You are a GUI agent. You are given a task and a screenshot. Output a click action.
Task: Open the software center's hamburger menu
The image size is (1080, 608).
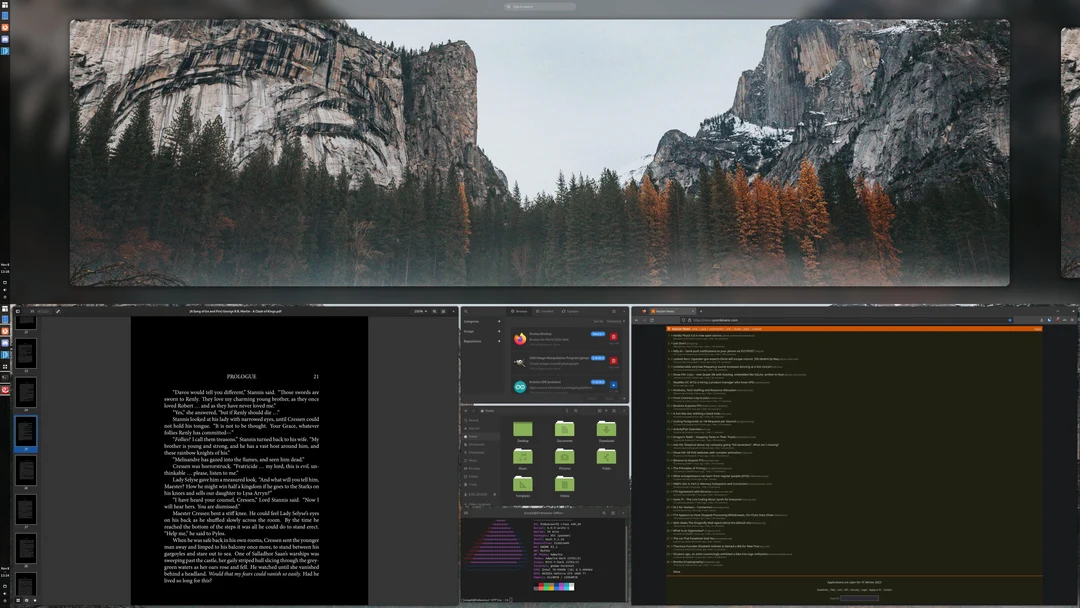point(614,311)
